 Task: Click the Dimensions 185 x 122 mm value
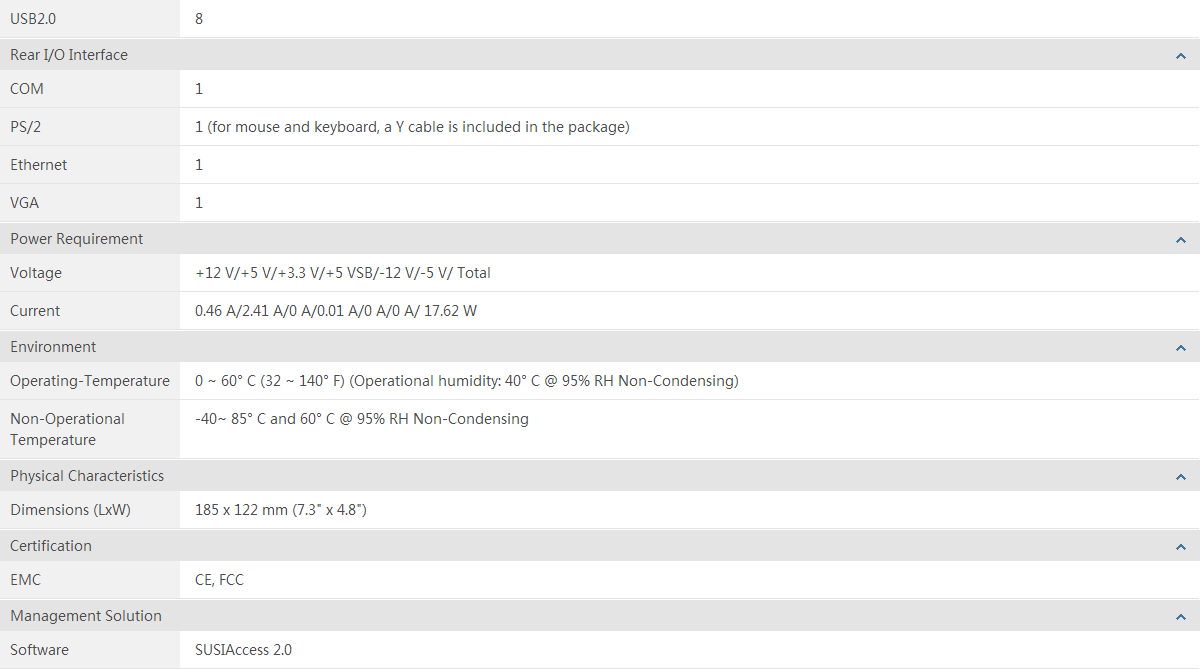(281, 510)
